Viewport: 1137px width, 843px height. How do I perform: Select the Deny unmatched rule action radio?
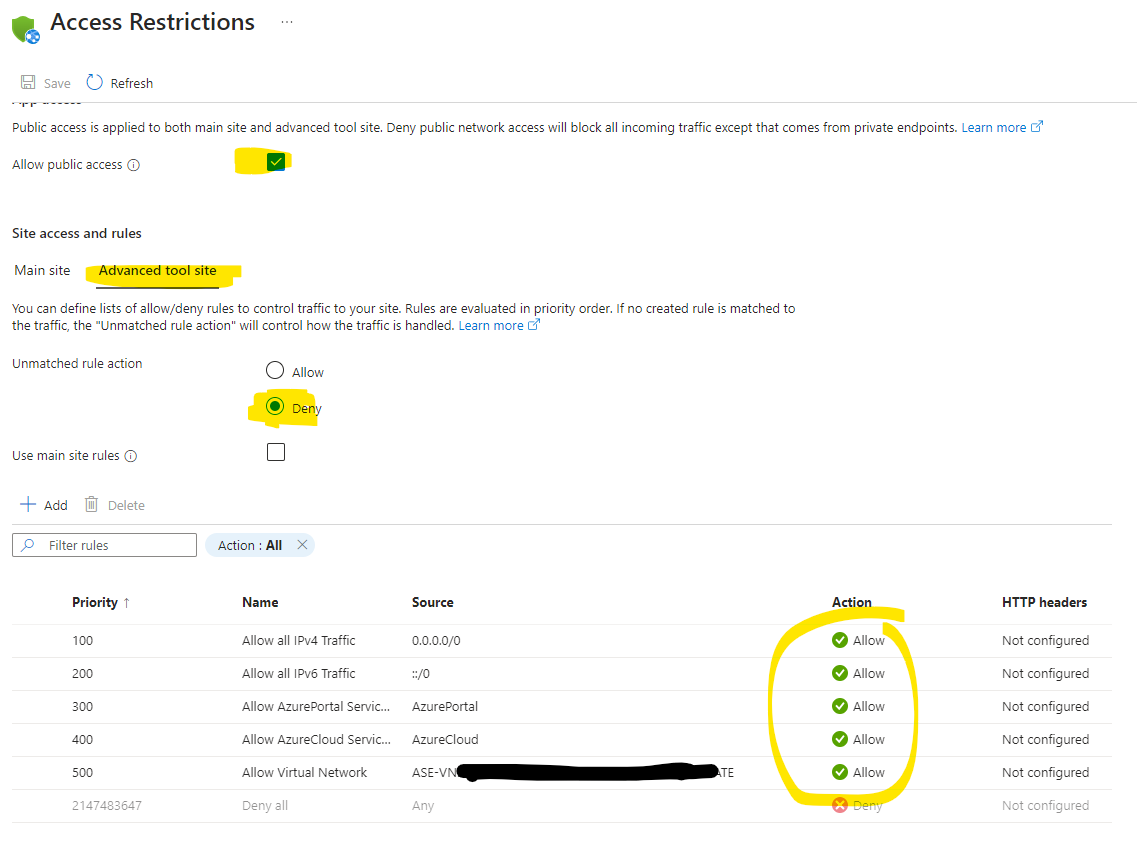275,406
